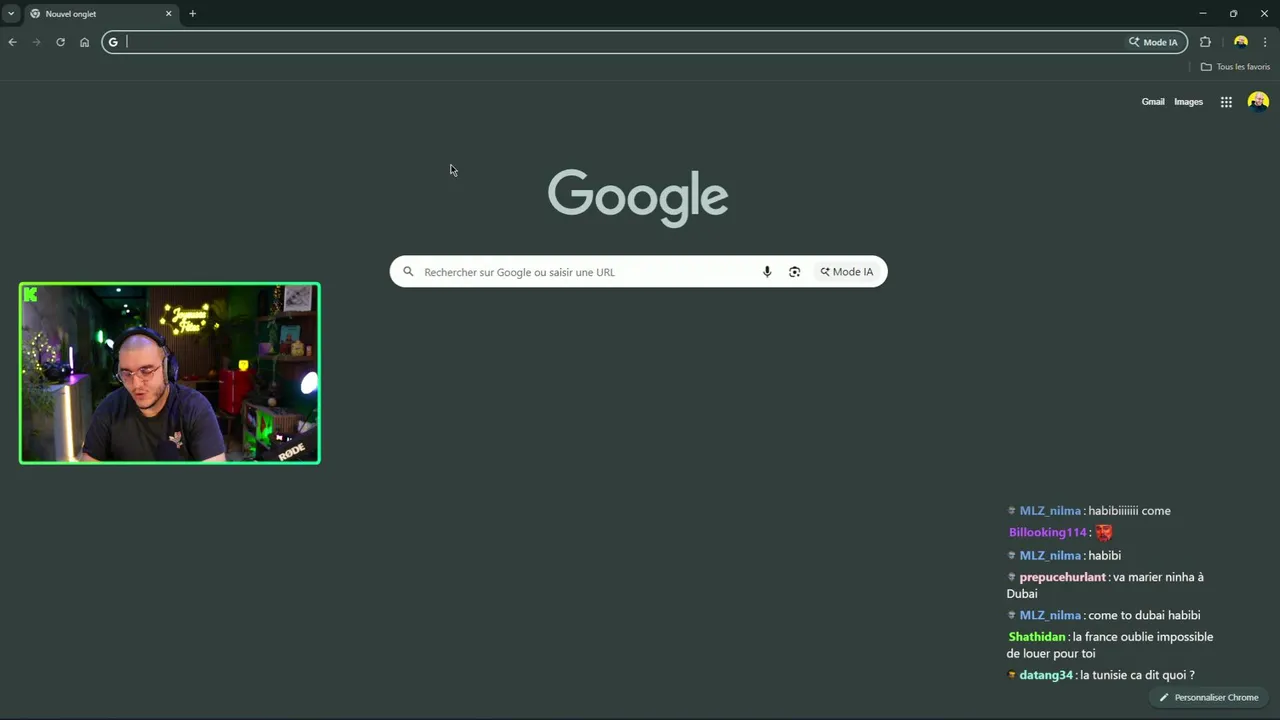Click the browser forward arrow

pyautogui.click(x=36, y=42)
